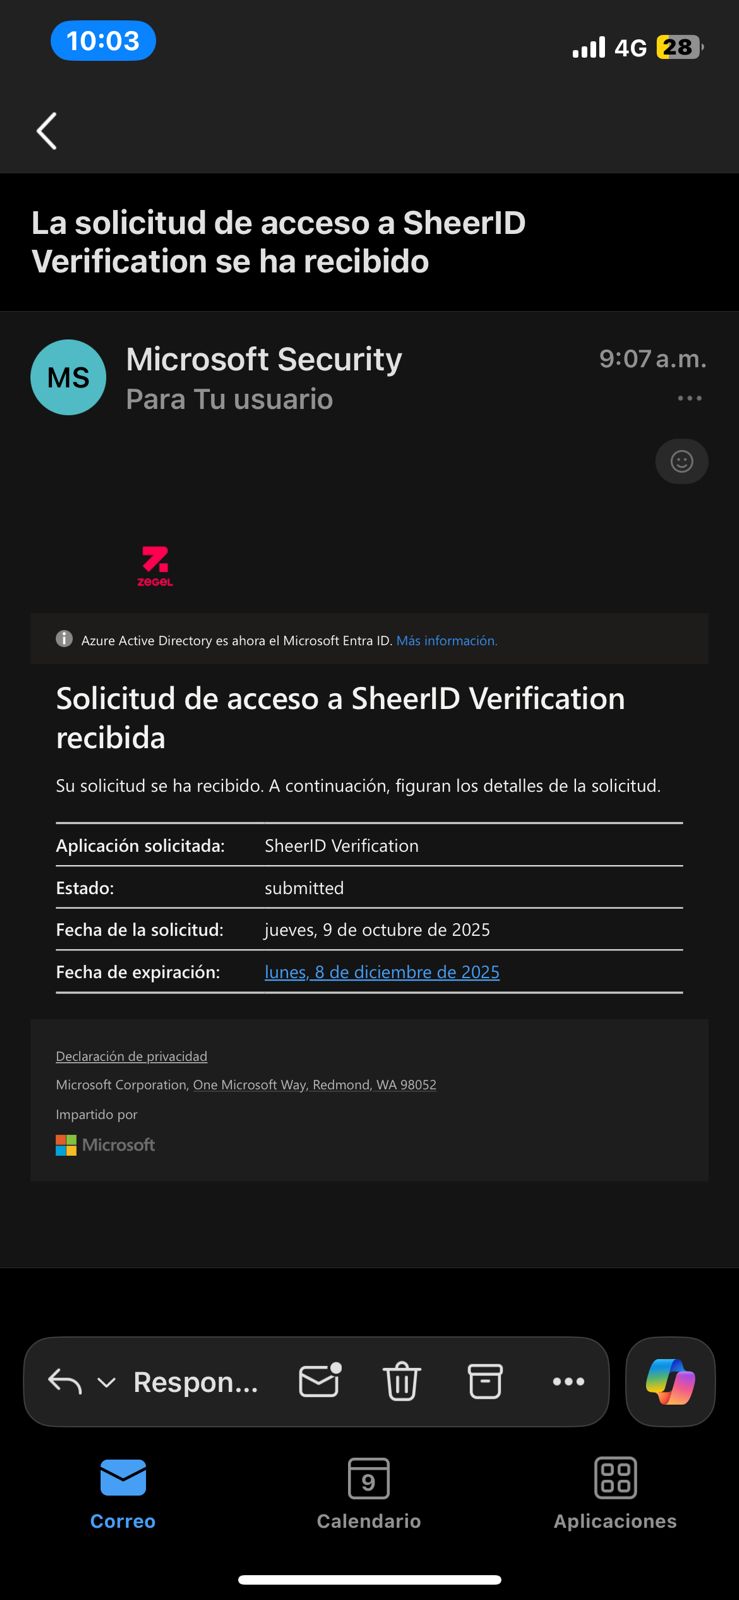
Task: Tap the reply arrow icon
Action: [65, 1381]
